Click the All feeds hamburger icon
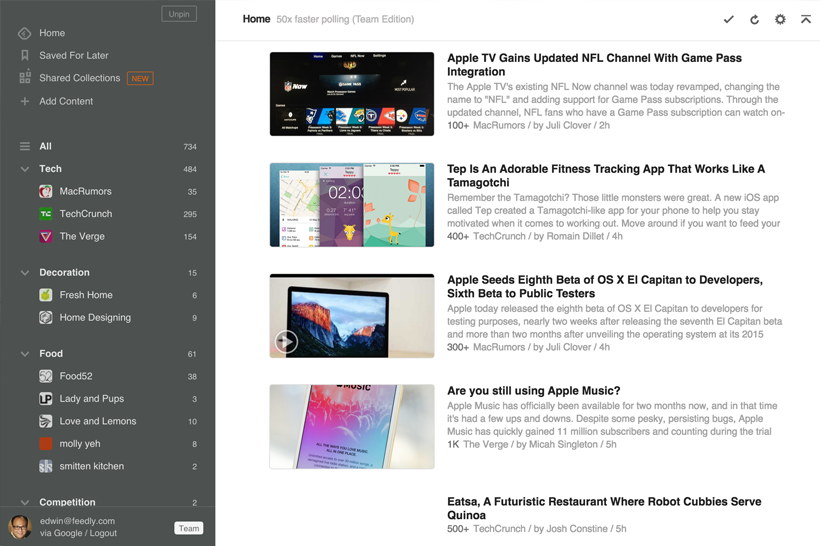This screenshot has width=820, height=546. [x=25, y=146]
